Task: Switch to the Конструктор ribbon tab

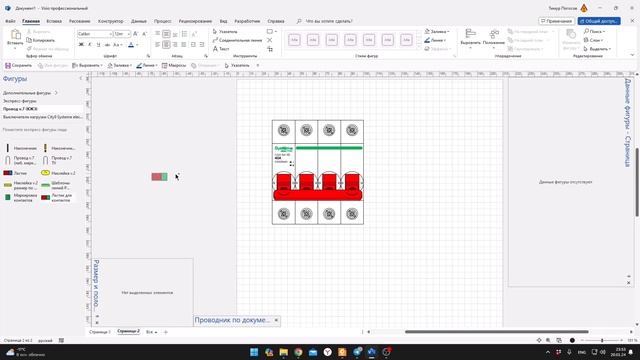Action: coord(111,21)
